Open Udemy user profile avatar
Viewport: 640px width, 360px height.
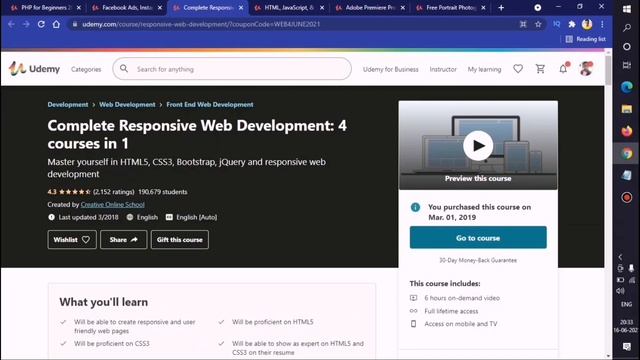tap(587, 69)
